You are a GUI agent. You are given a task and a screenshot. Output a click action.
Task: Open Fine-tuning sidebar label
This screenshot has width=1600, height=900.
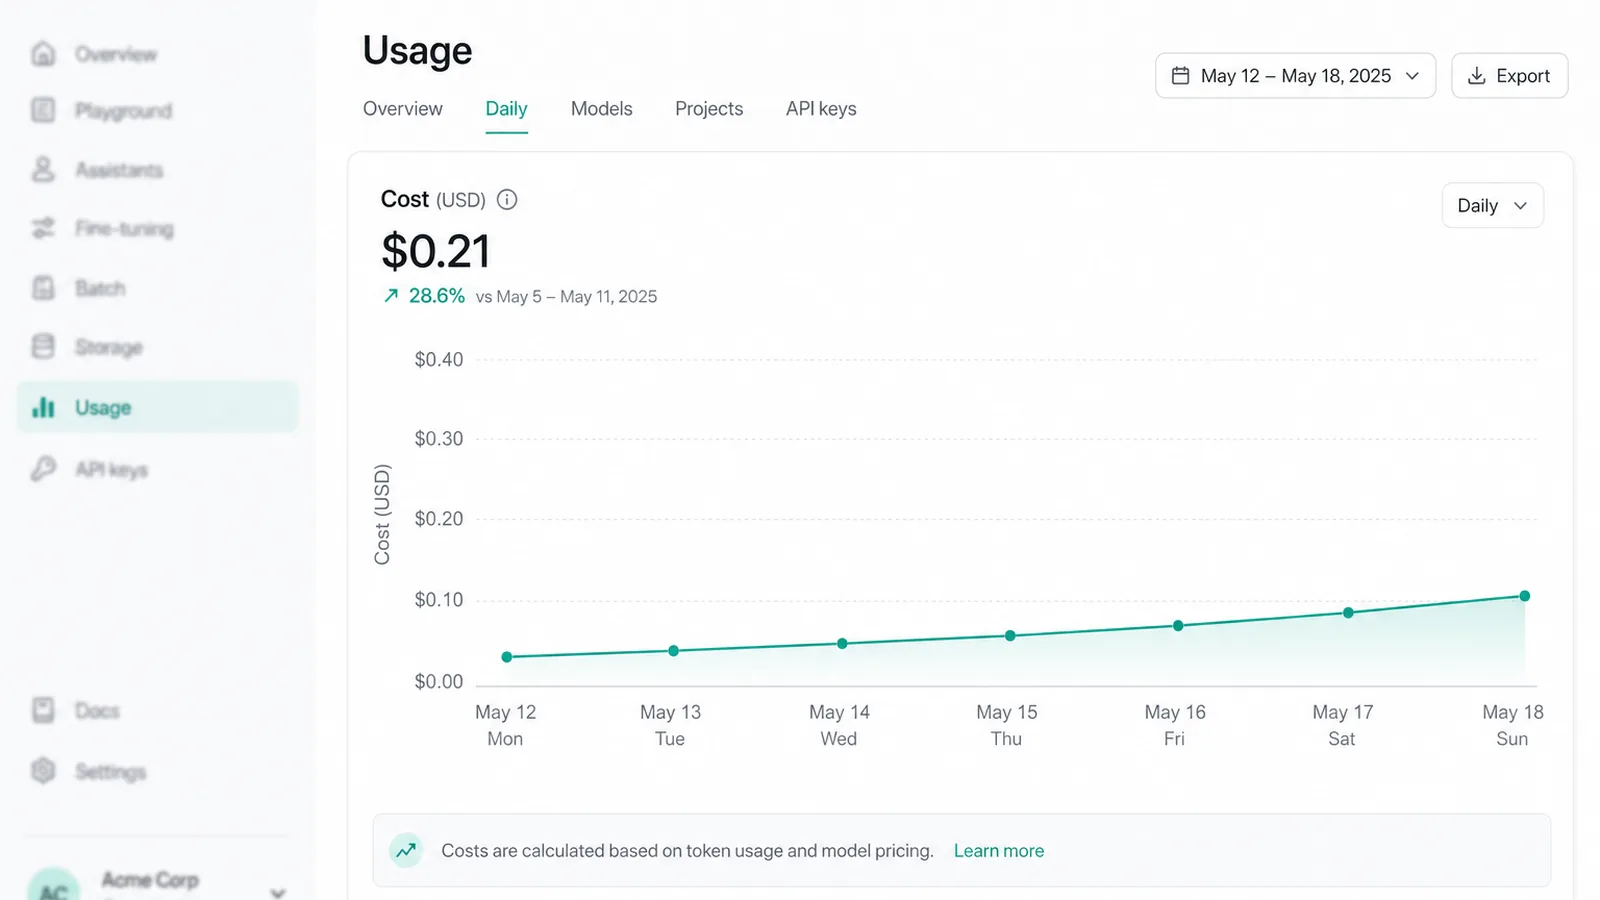pos(124,229)
